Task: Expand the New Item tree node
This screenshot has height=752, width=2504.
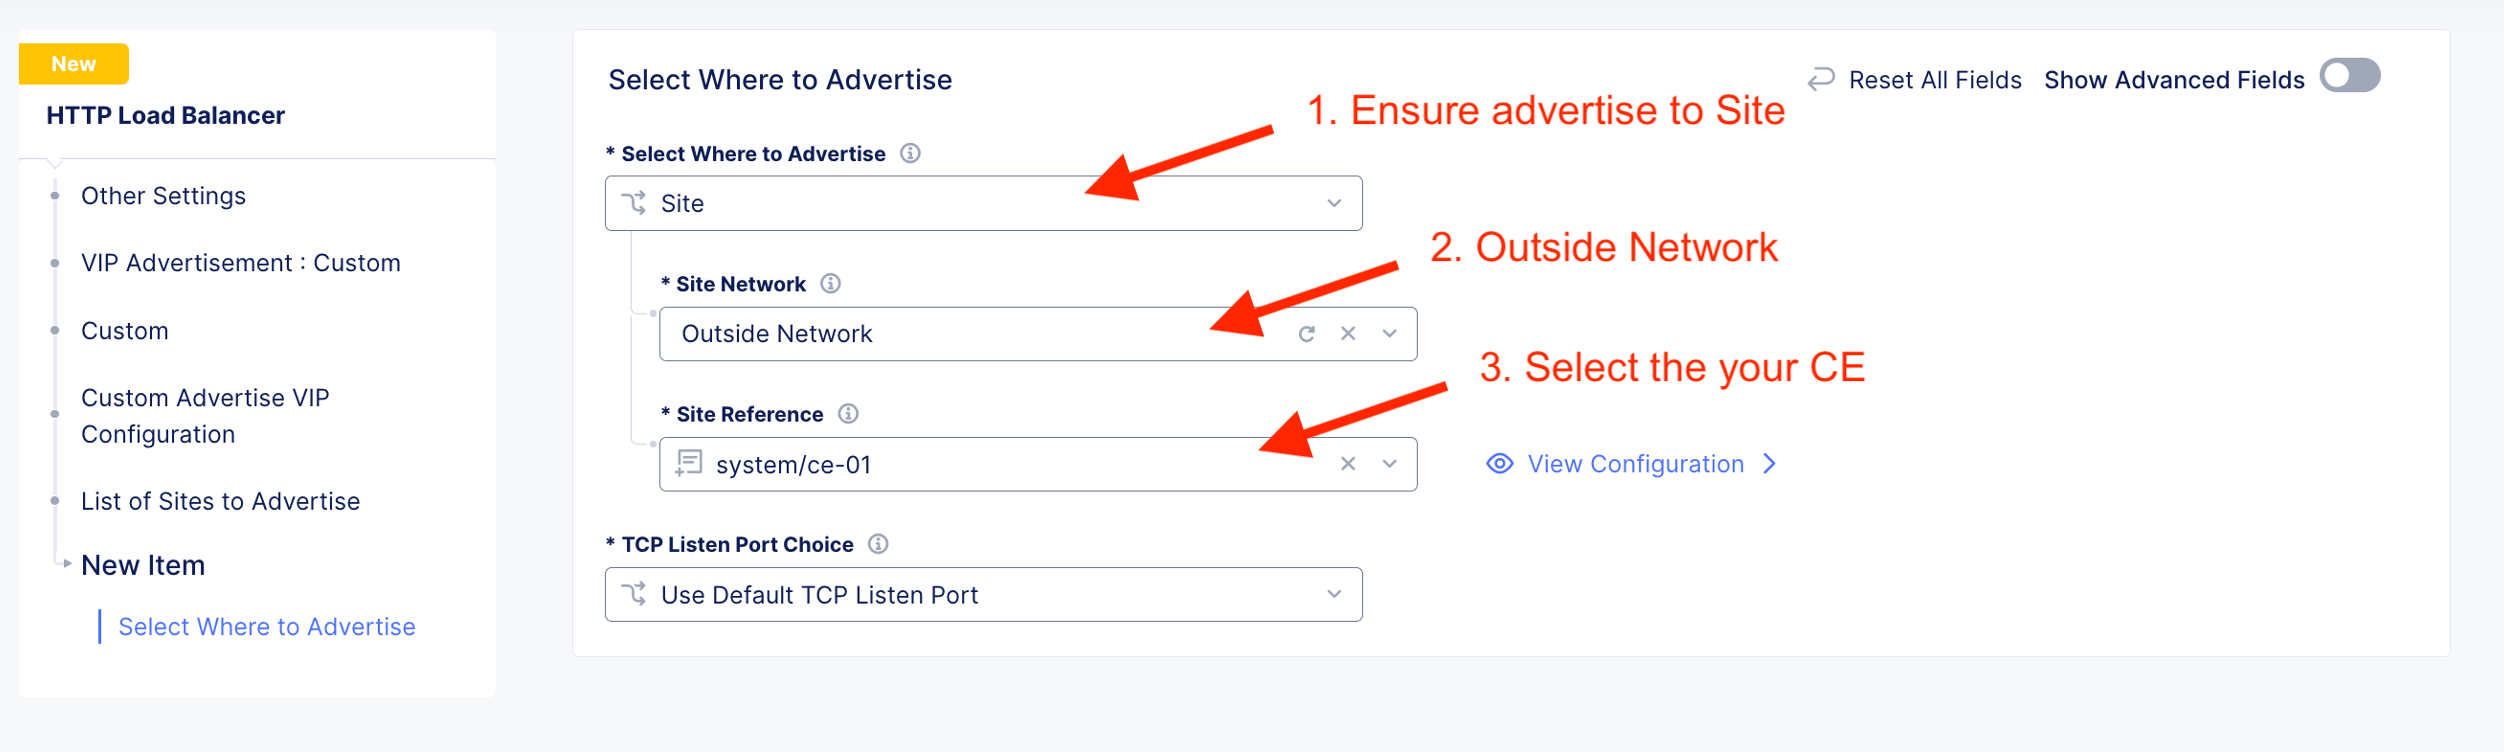Action: pyautogui.click(x=67, y=564)
